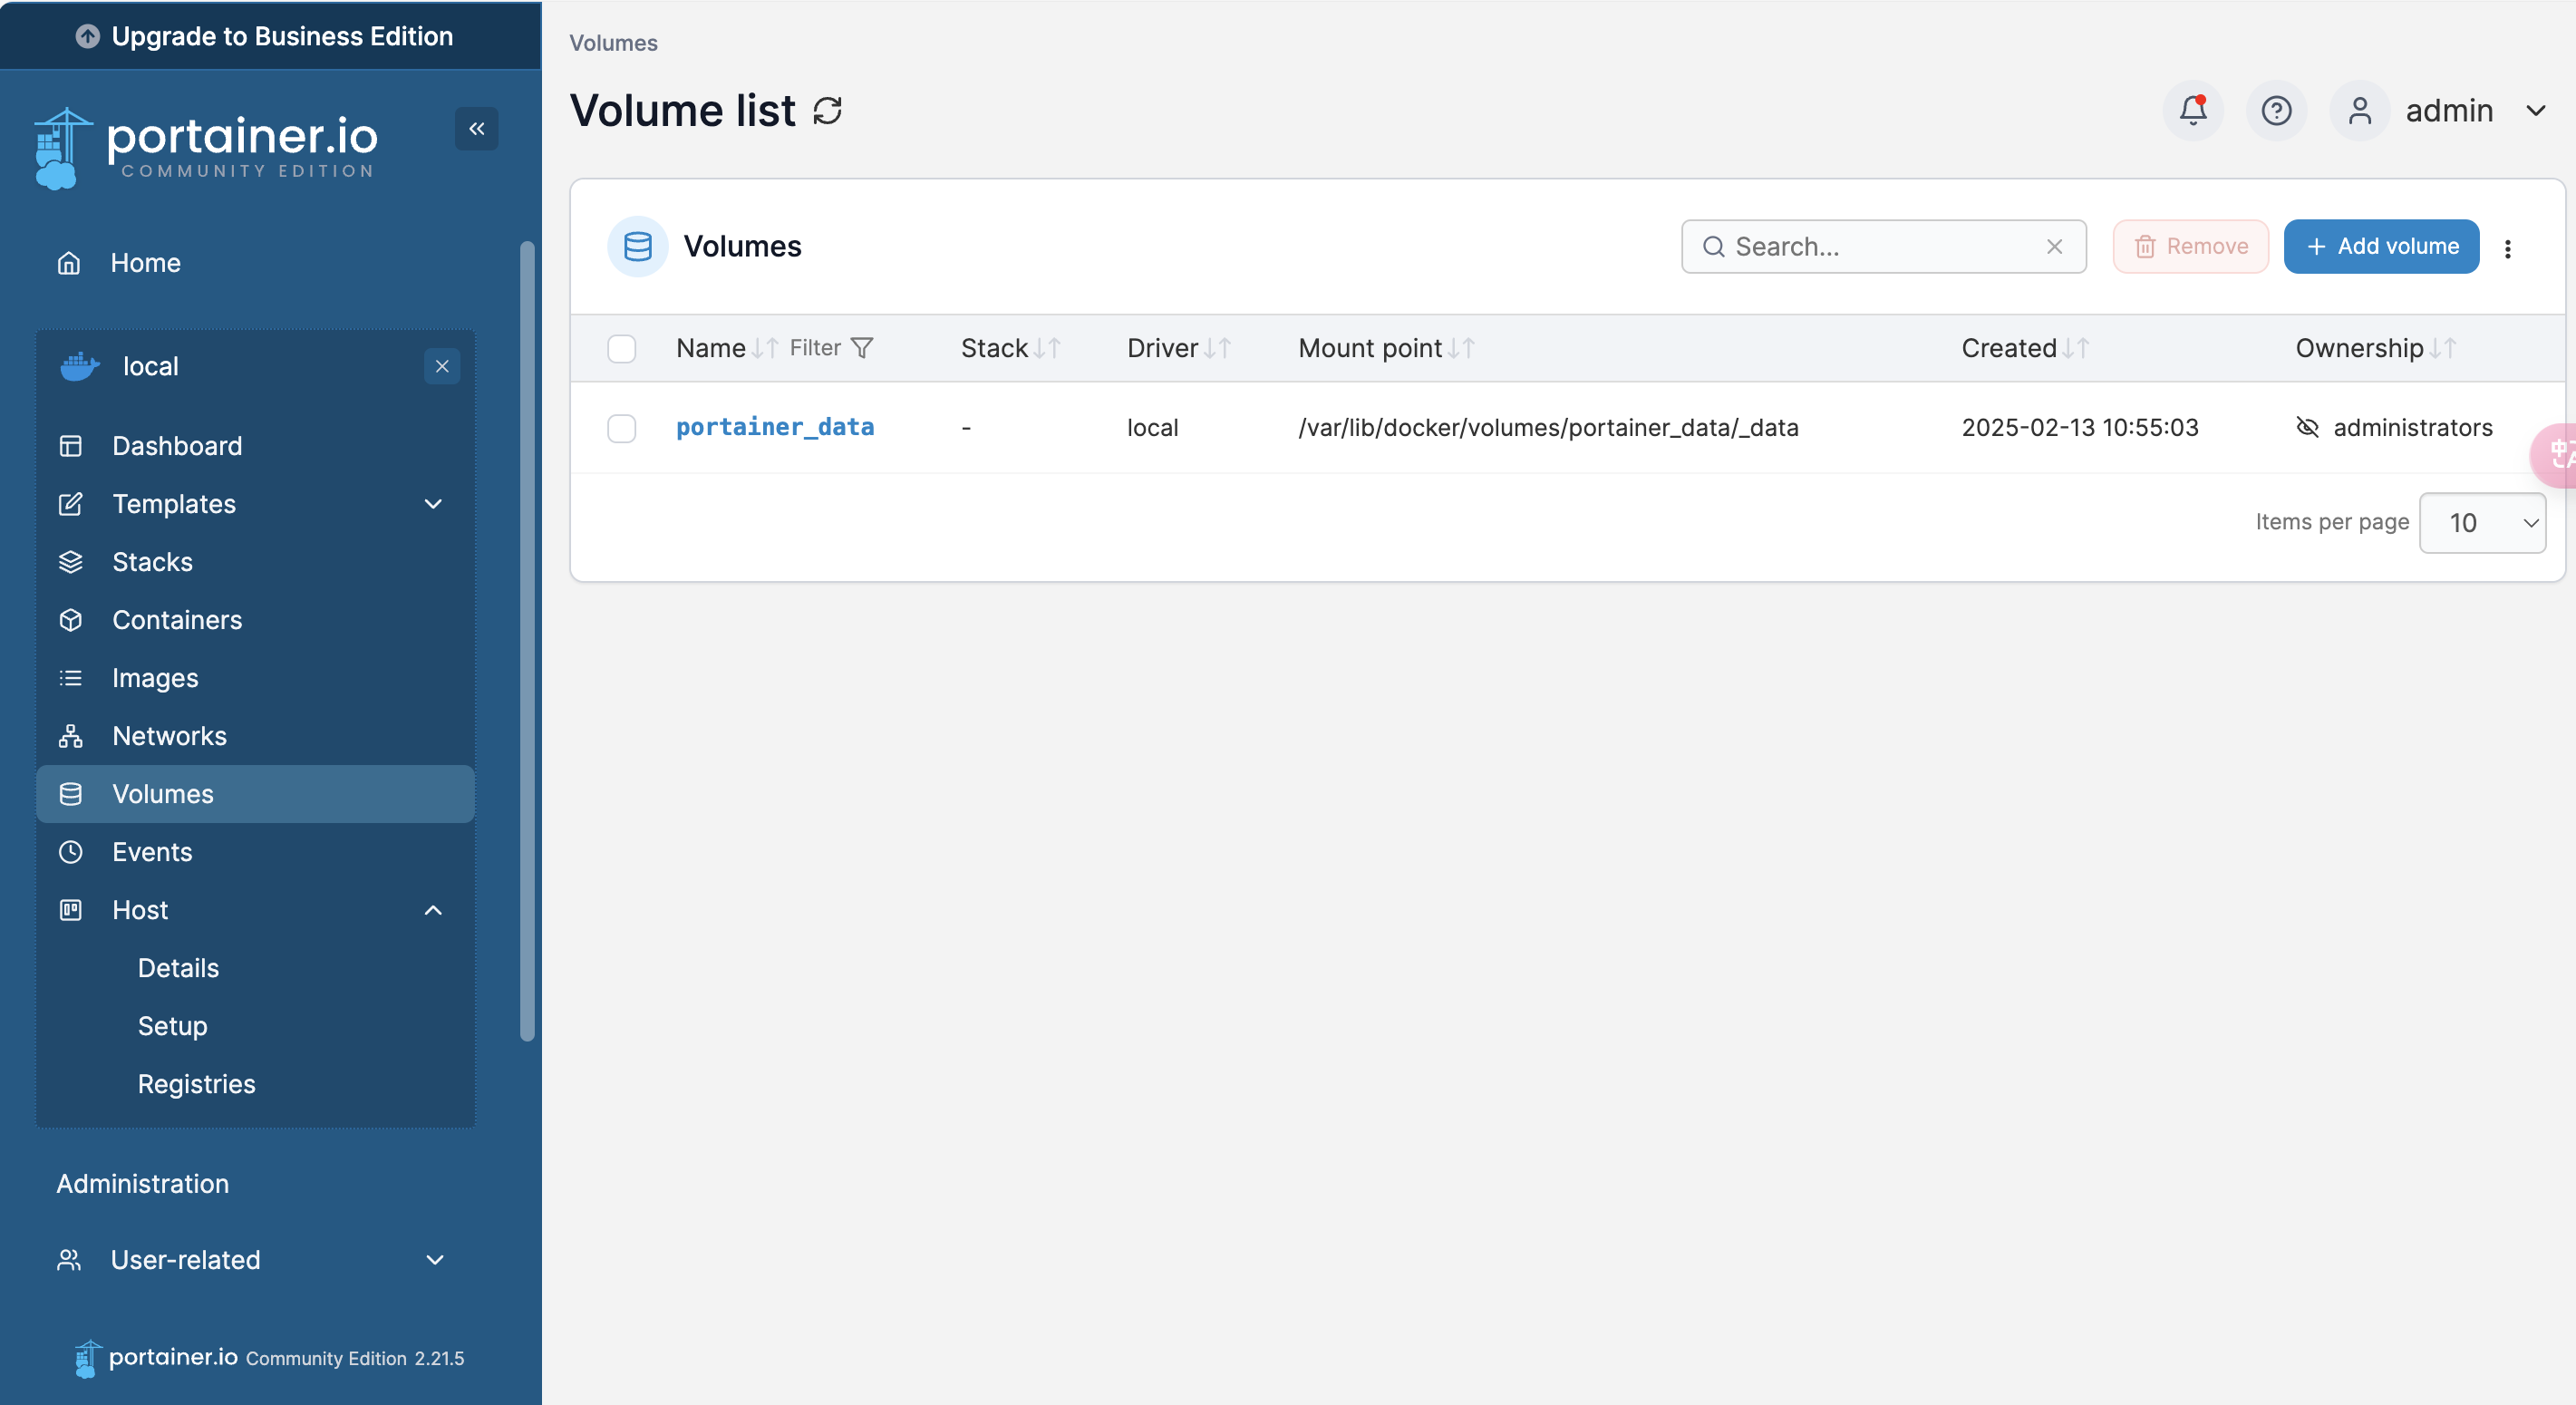Screen dimensions: 2576x1405
Task: Collapse the Host submenu
Action: click(433, 910)
